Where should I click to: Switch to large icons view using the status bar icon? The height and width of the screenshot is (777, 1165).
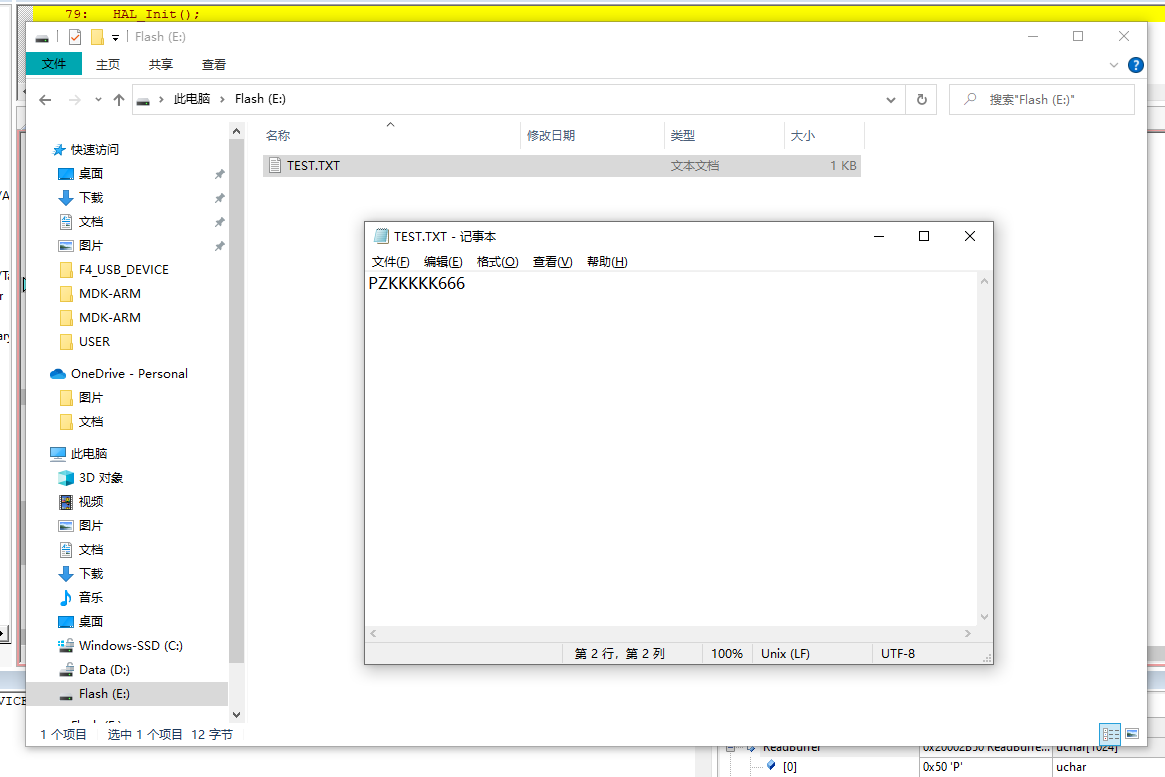1132,734
